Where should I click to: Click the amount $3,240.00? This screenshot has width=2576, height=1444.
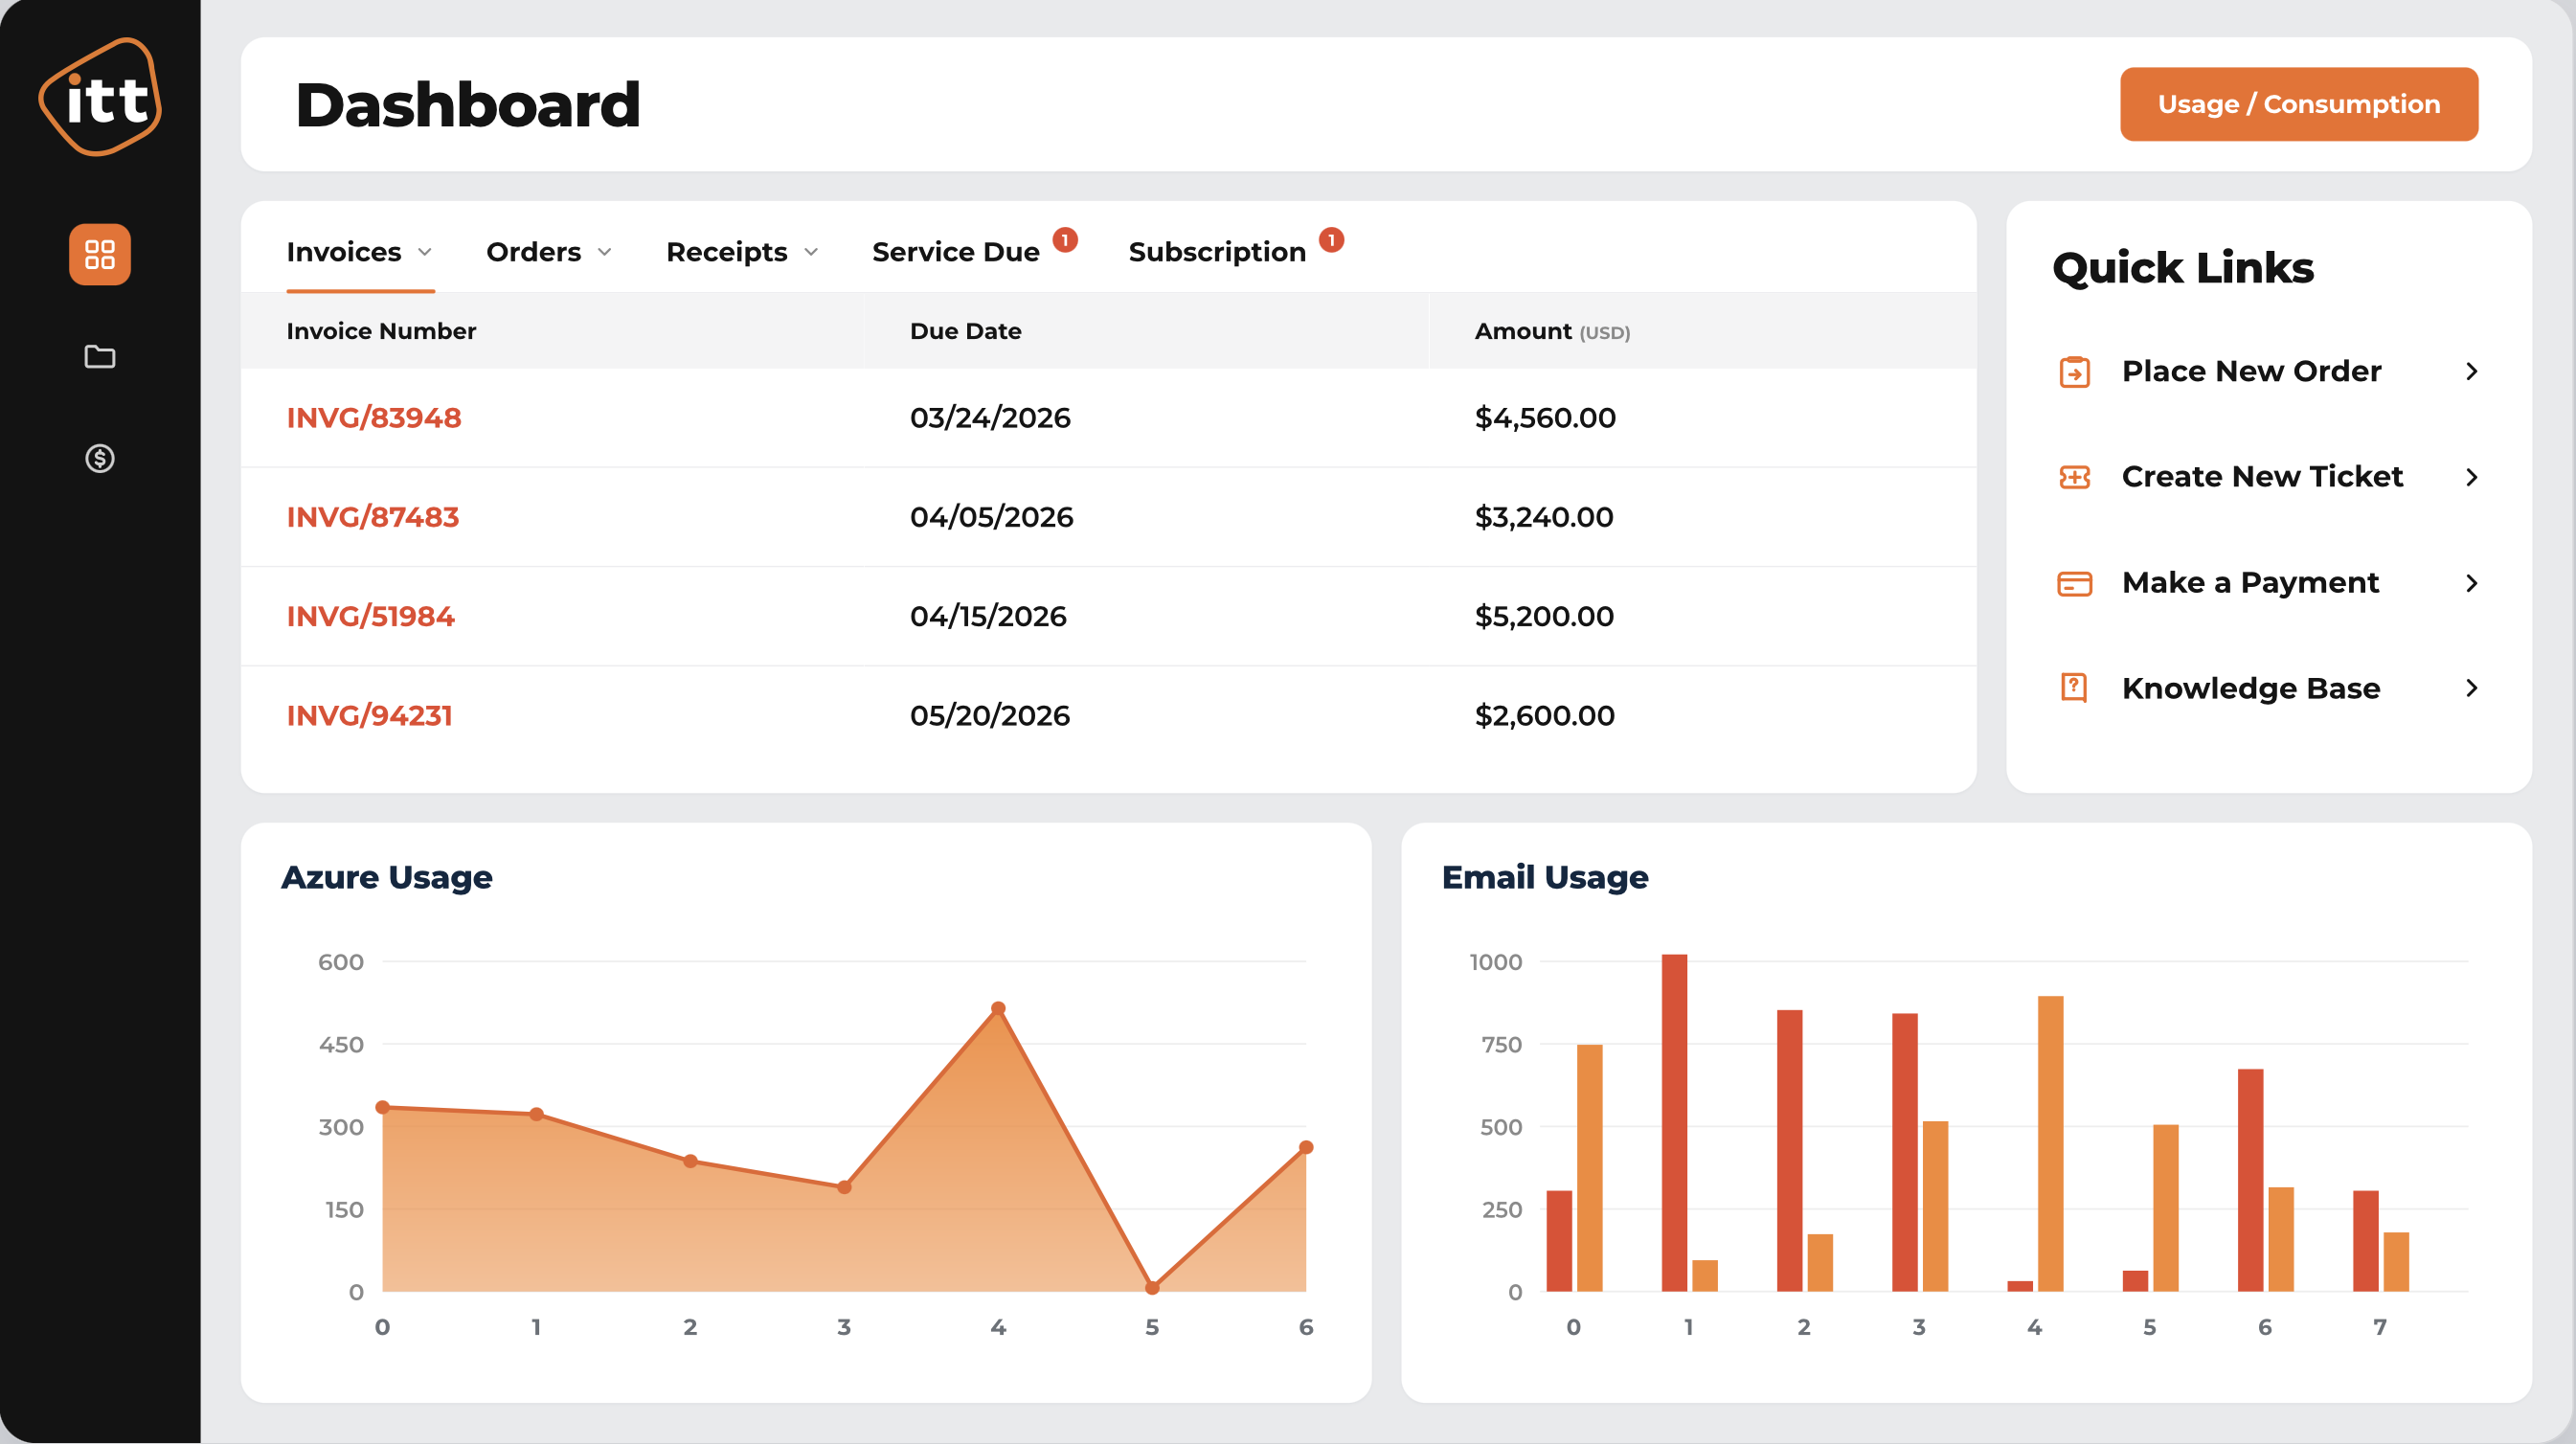point(1544,517)
